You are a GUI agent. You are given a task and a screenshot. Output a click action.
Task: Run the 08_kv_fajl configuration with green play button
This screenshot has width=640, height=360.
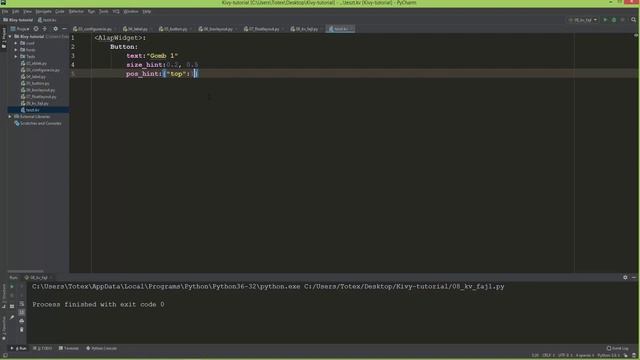605,20
